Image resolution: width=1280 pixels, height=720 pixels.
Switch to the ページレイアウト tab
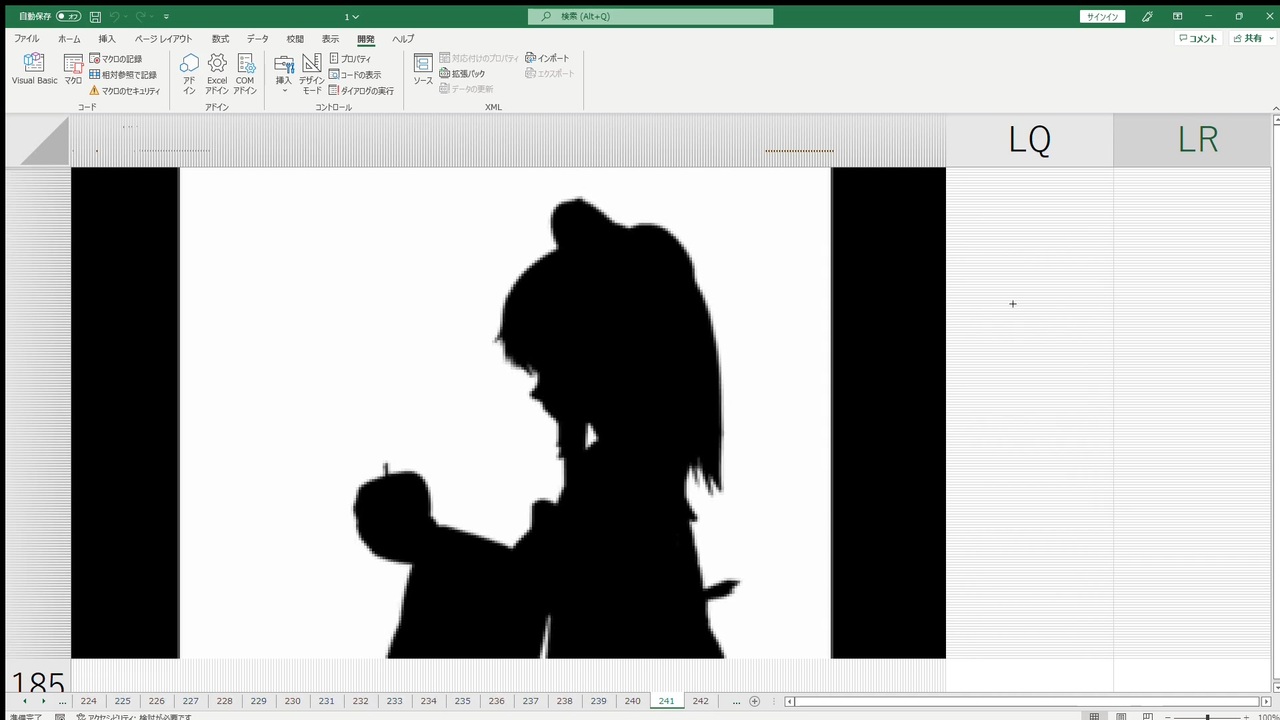163,39
